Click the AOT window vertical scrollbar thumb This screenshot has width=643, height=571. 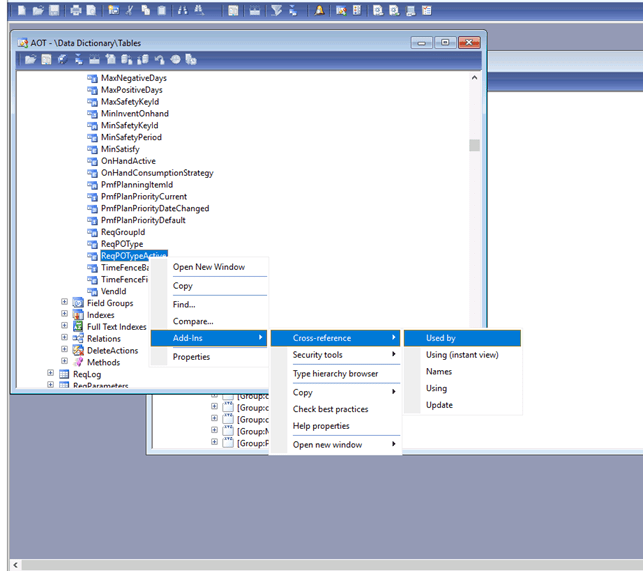(x=475, y=145)
